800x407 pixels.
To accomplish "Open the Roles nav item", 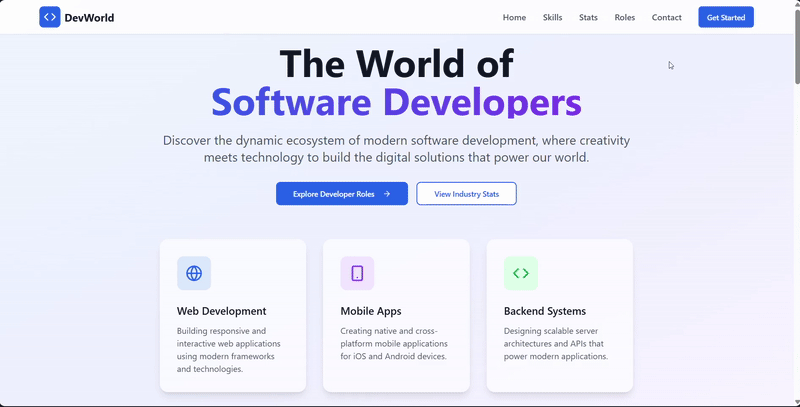I will point(624,17).
